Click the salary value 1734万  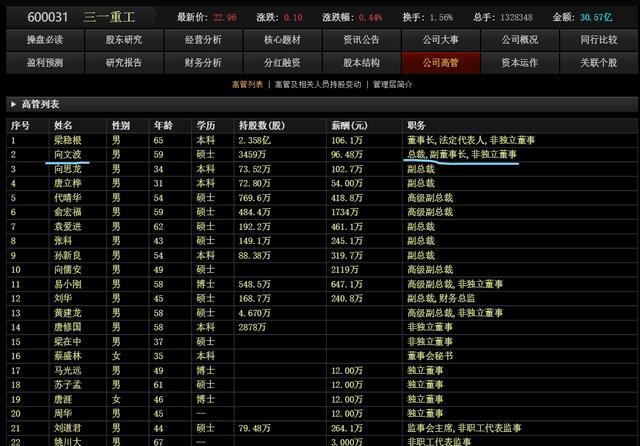coord(345,212)
